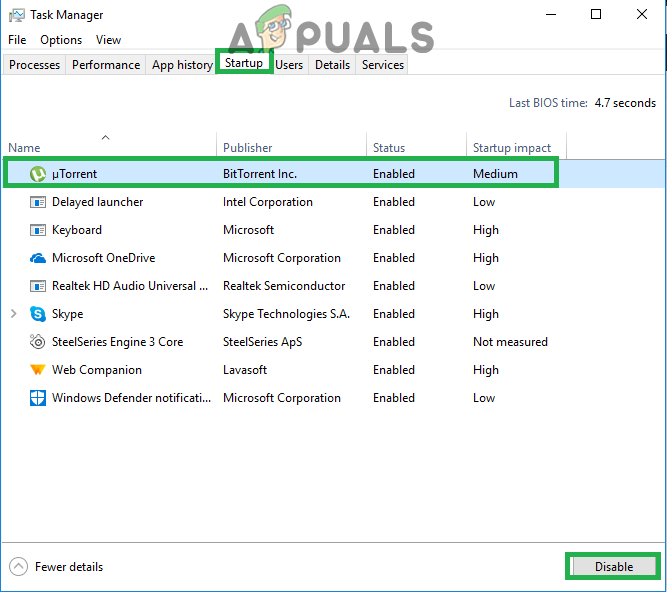Click the Intel Corporation publisher cell
Image resolution: width=667 pixels, height=592 pixels.
pos(268,202)
